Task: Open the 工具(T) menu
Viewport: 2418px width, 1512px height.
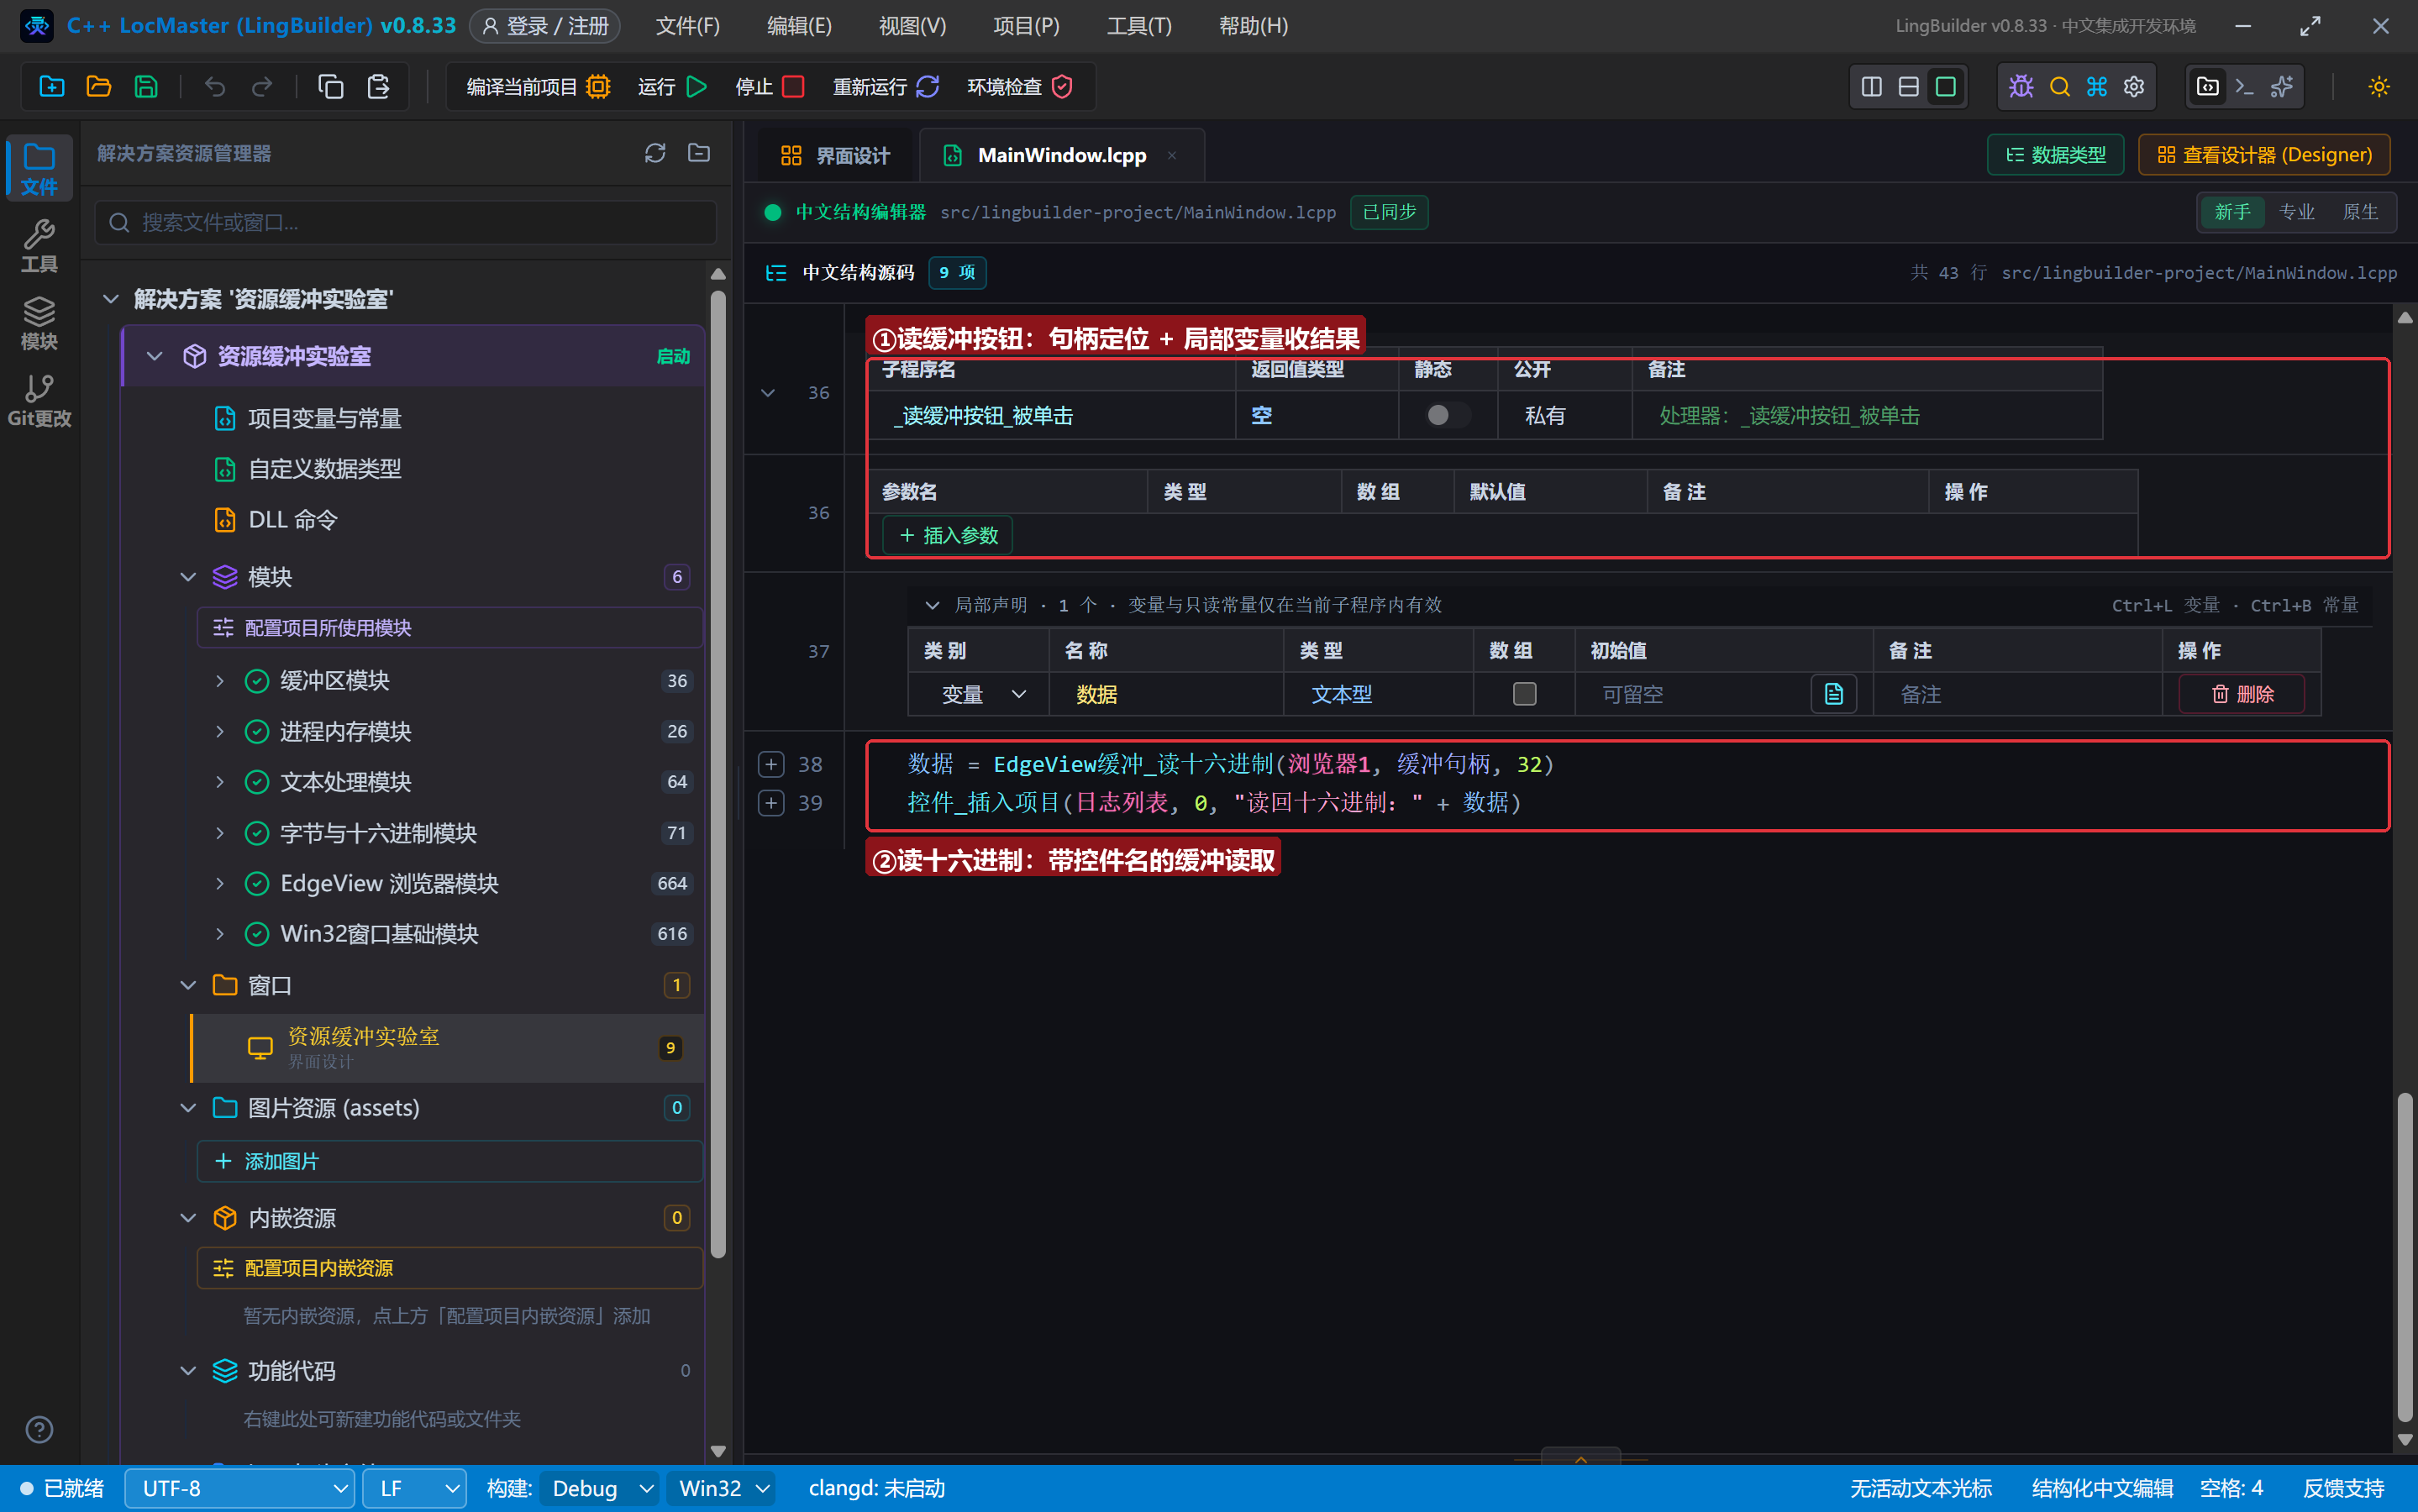Action: coord(1138,26)
